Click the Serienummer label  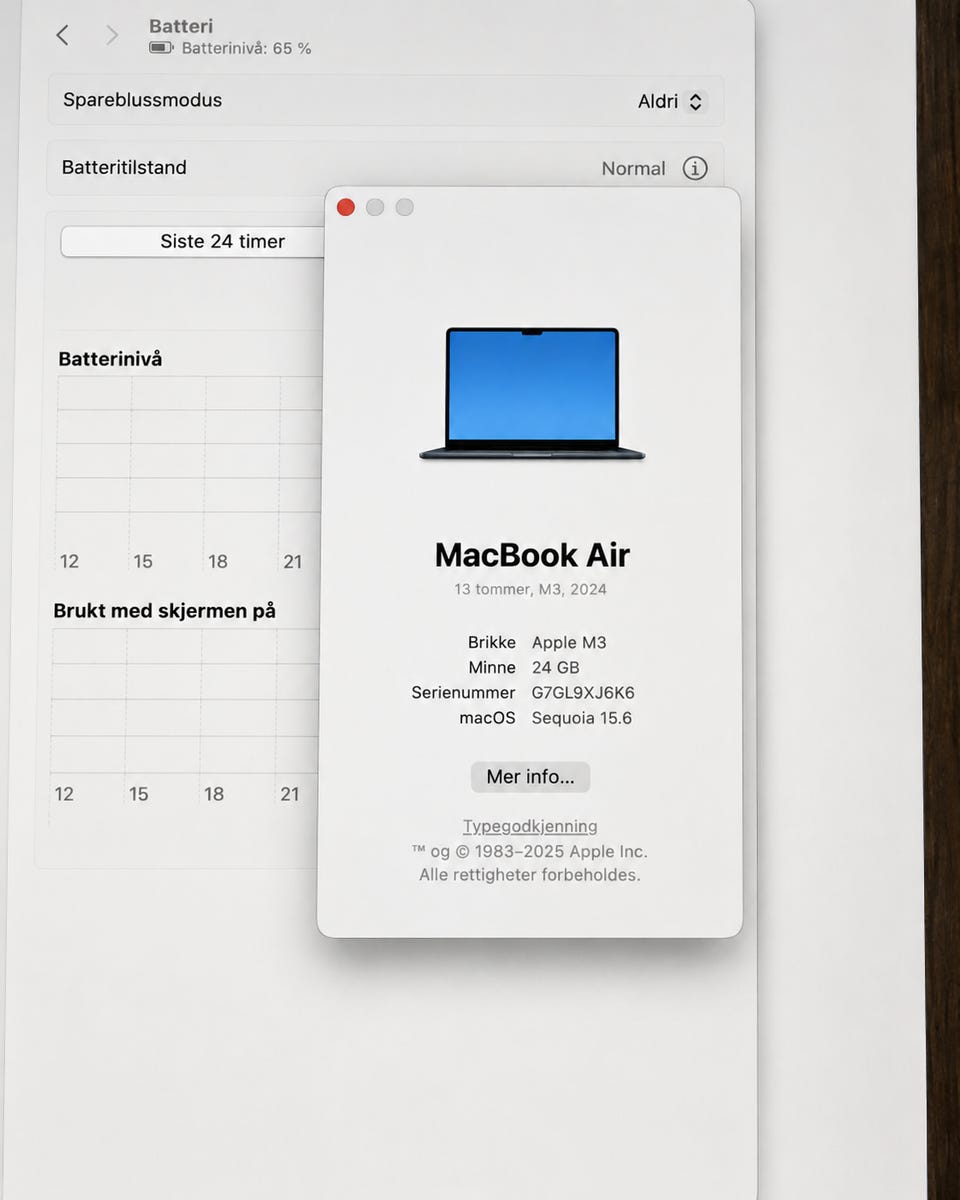click(x=463, y=692)
